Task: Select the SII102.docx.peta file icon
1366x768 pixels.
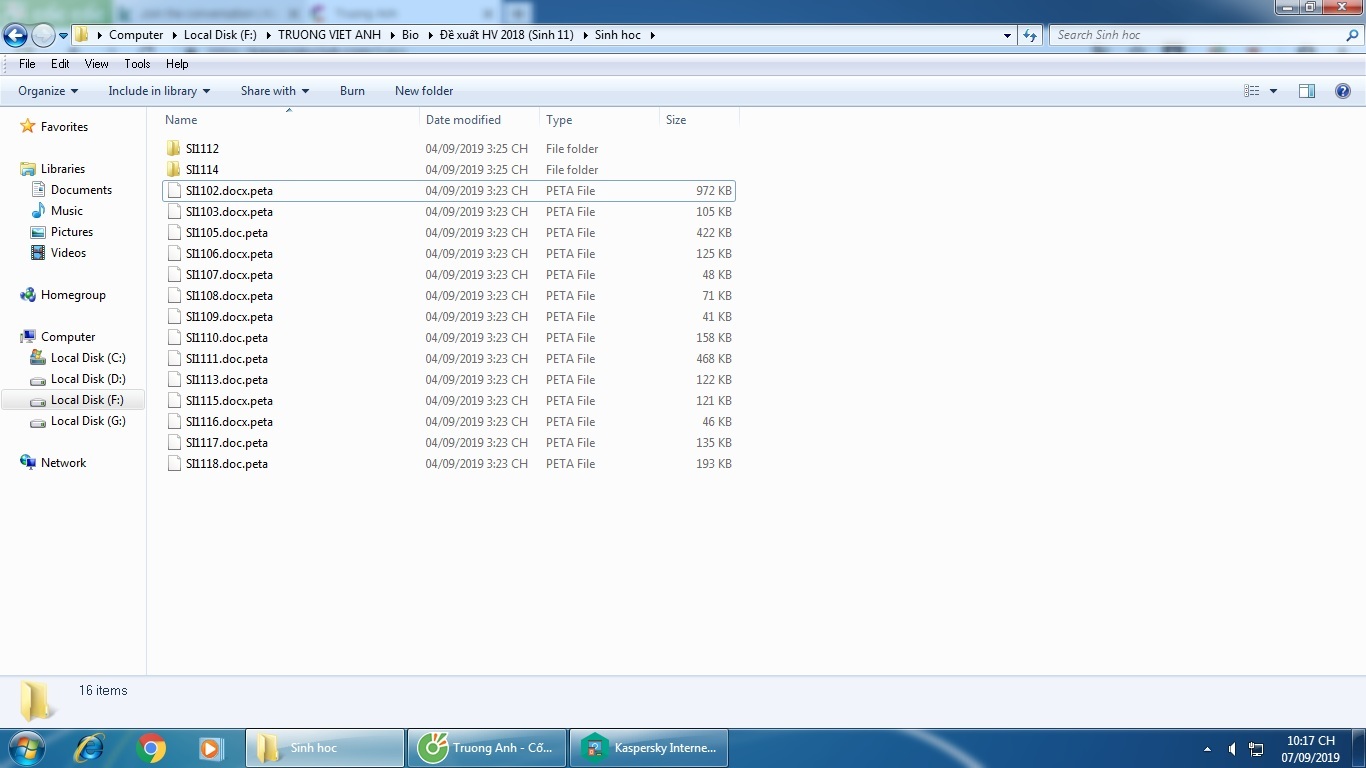Action: tap(174, 191)
